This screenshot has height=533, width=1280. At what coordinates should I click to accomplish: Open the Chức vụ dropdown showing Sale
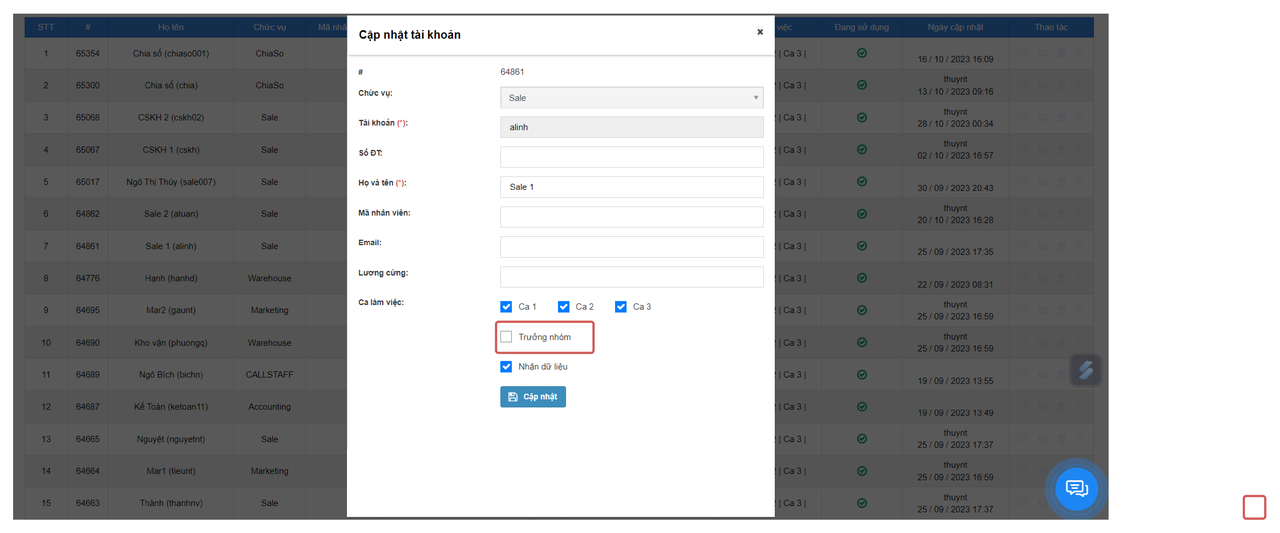tap(631, 98)
